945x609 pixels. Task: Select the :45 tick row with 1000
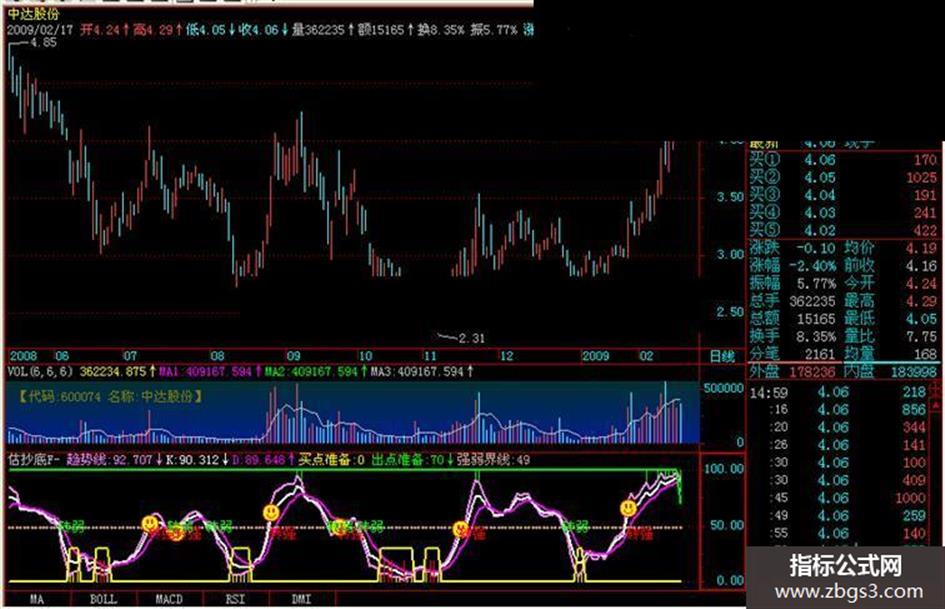pyautogui.click(x=838, y=498)
